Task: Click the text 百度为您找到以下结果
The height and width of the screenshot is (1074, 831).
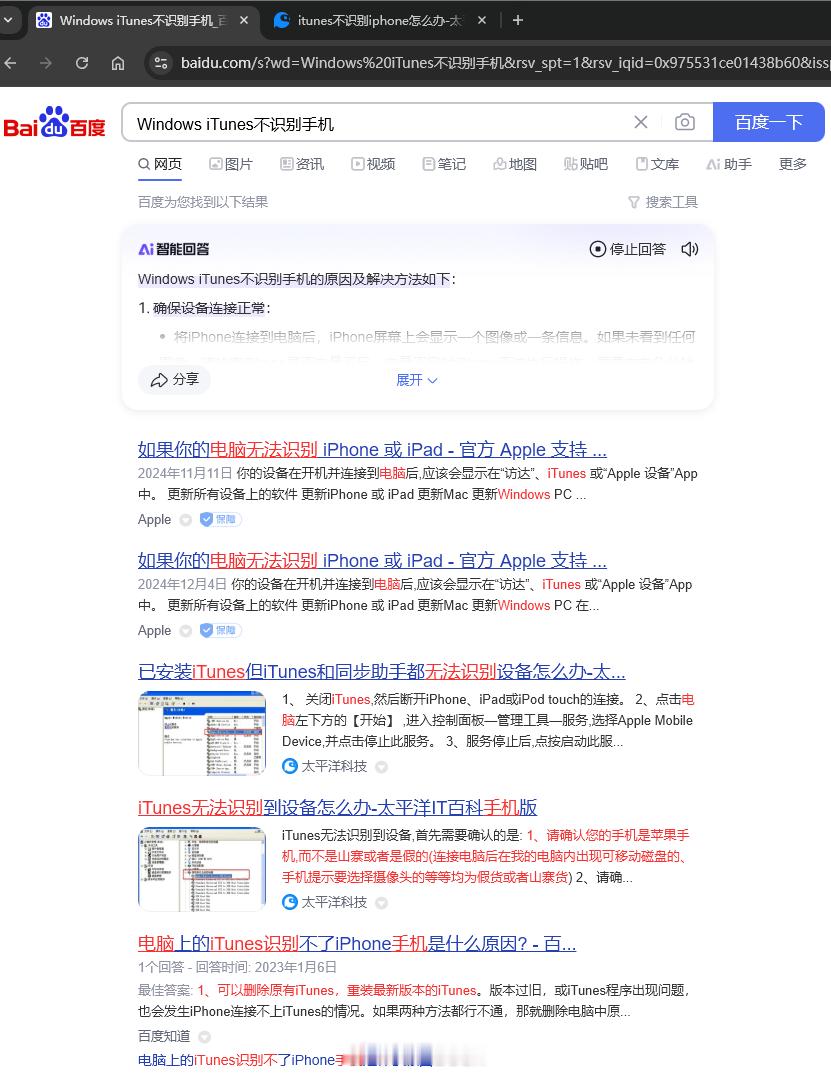Action: [x=203, y=202]
